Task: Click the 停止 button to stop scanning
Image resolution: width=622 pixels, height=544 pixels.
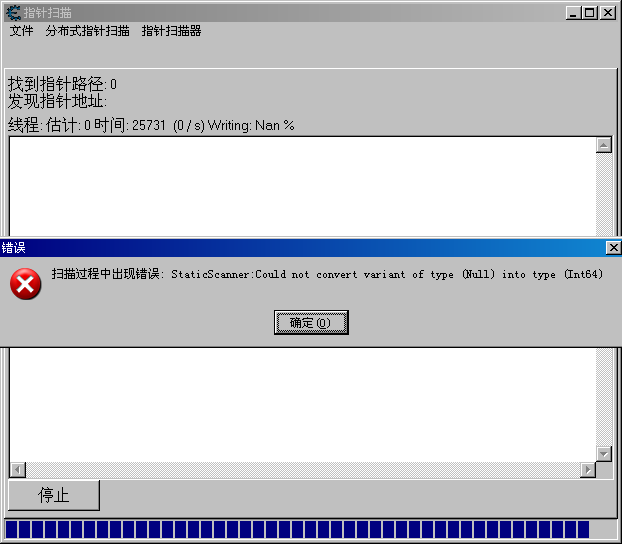Action: click(54, 496)
